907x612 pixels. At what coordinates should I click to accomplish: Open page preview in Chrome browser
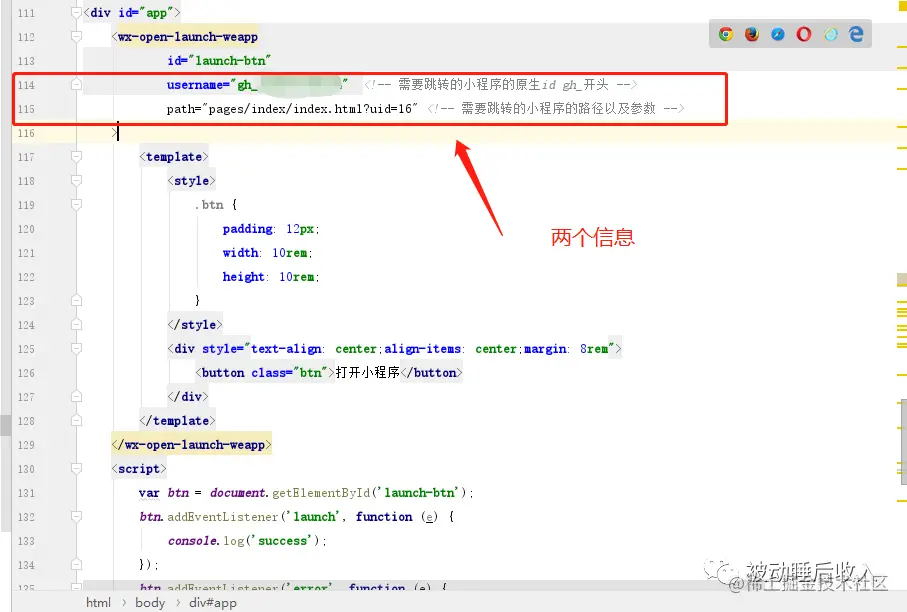click(x=726, y=34)
